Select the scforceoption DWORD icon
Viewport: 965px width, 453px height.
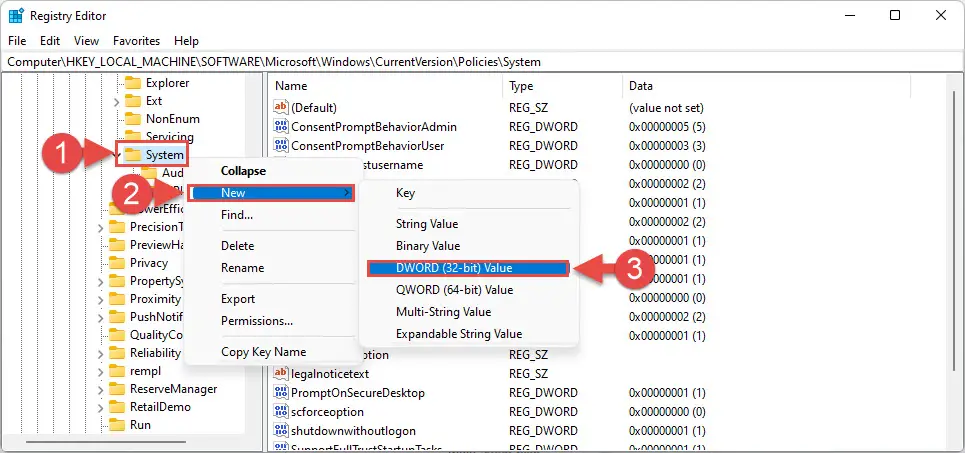click(x=281, y=412)
